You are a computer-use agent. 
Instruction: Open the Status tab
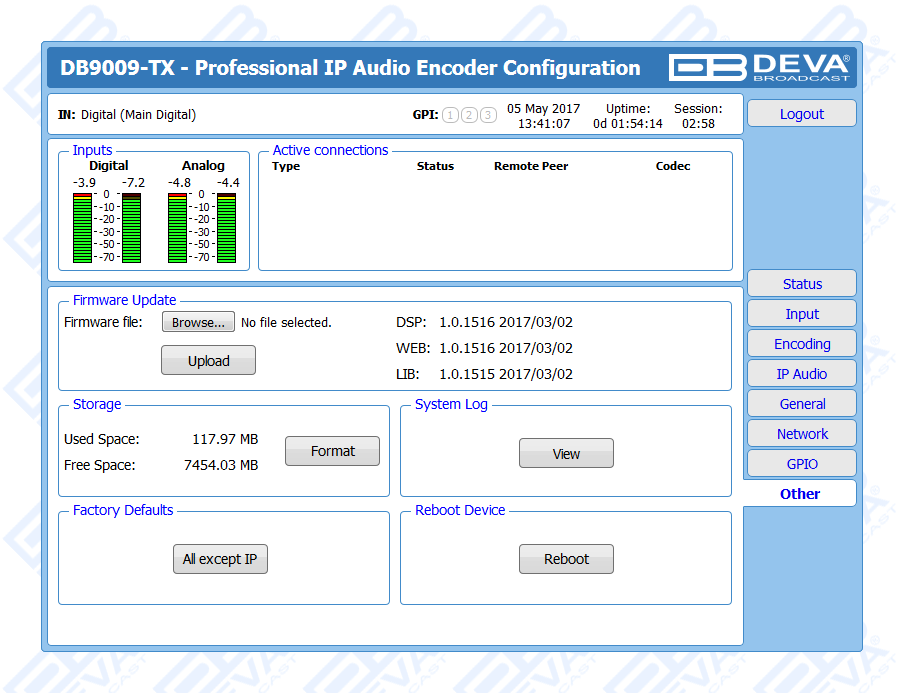[801, 284]
